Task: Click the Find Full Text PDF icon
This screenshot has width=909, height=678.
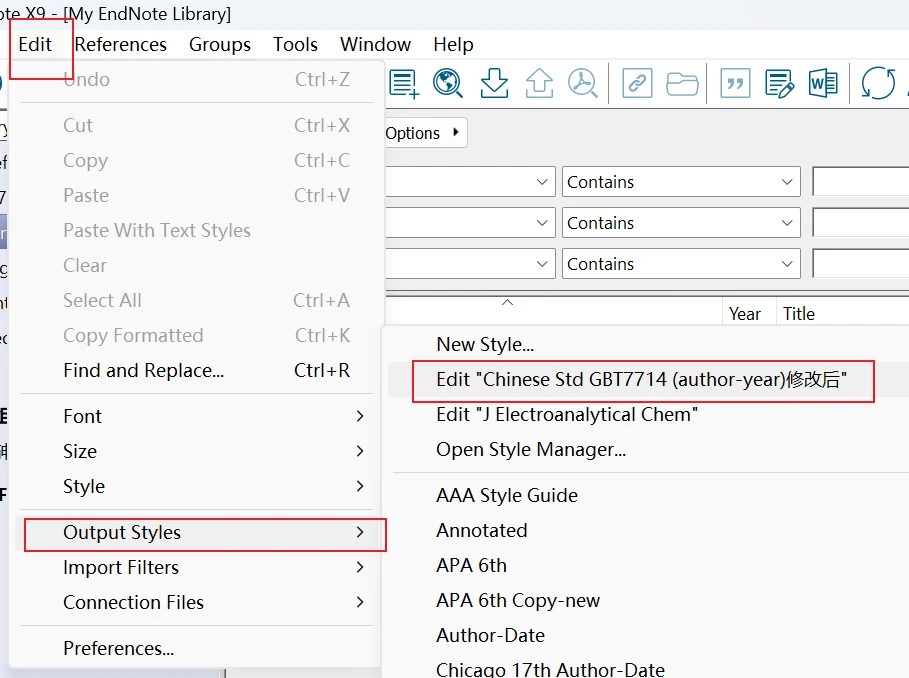Action: coord(583,83)
